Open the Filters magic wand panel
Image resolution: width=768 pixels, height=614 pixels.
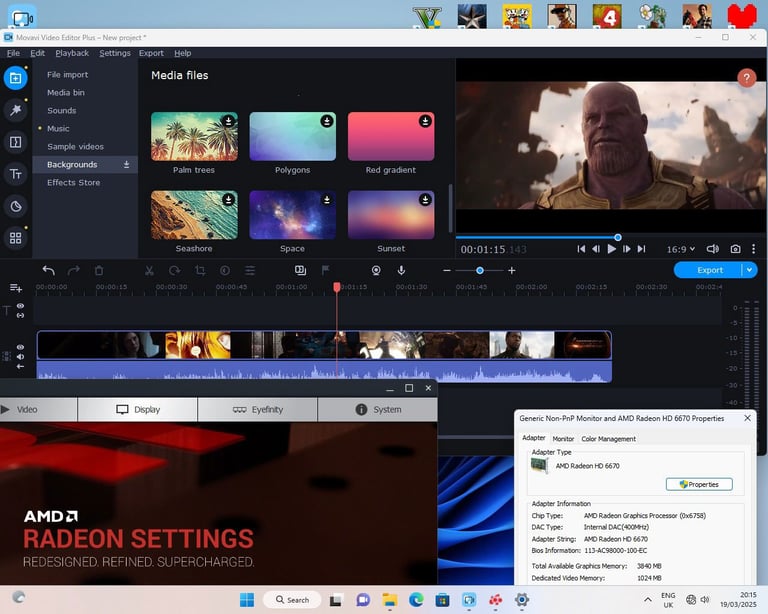click(x=15, y=110)
